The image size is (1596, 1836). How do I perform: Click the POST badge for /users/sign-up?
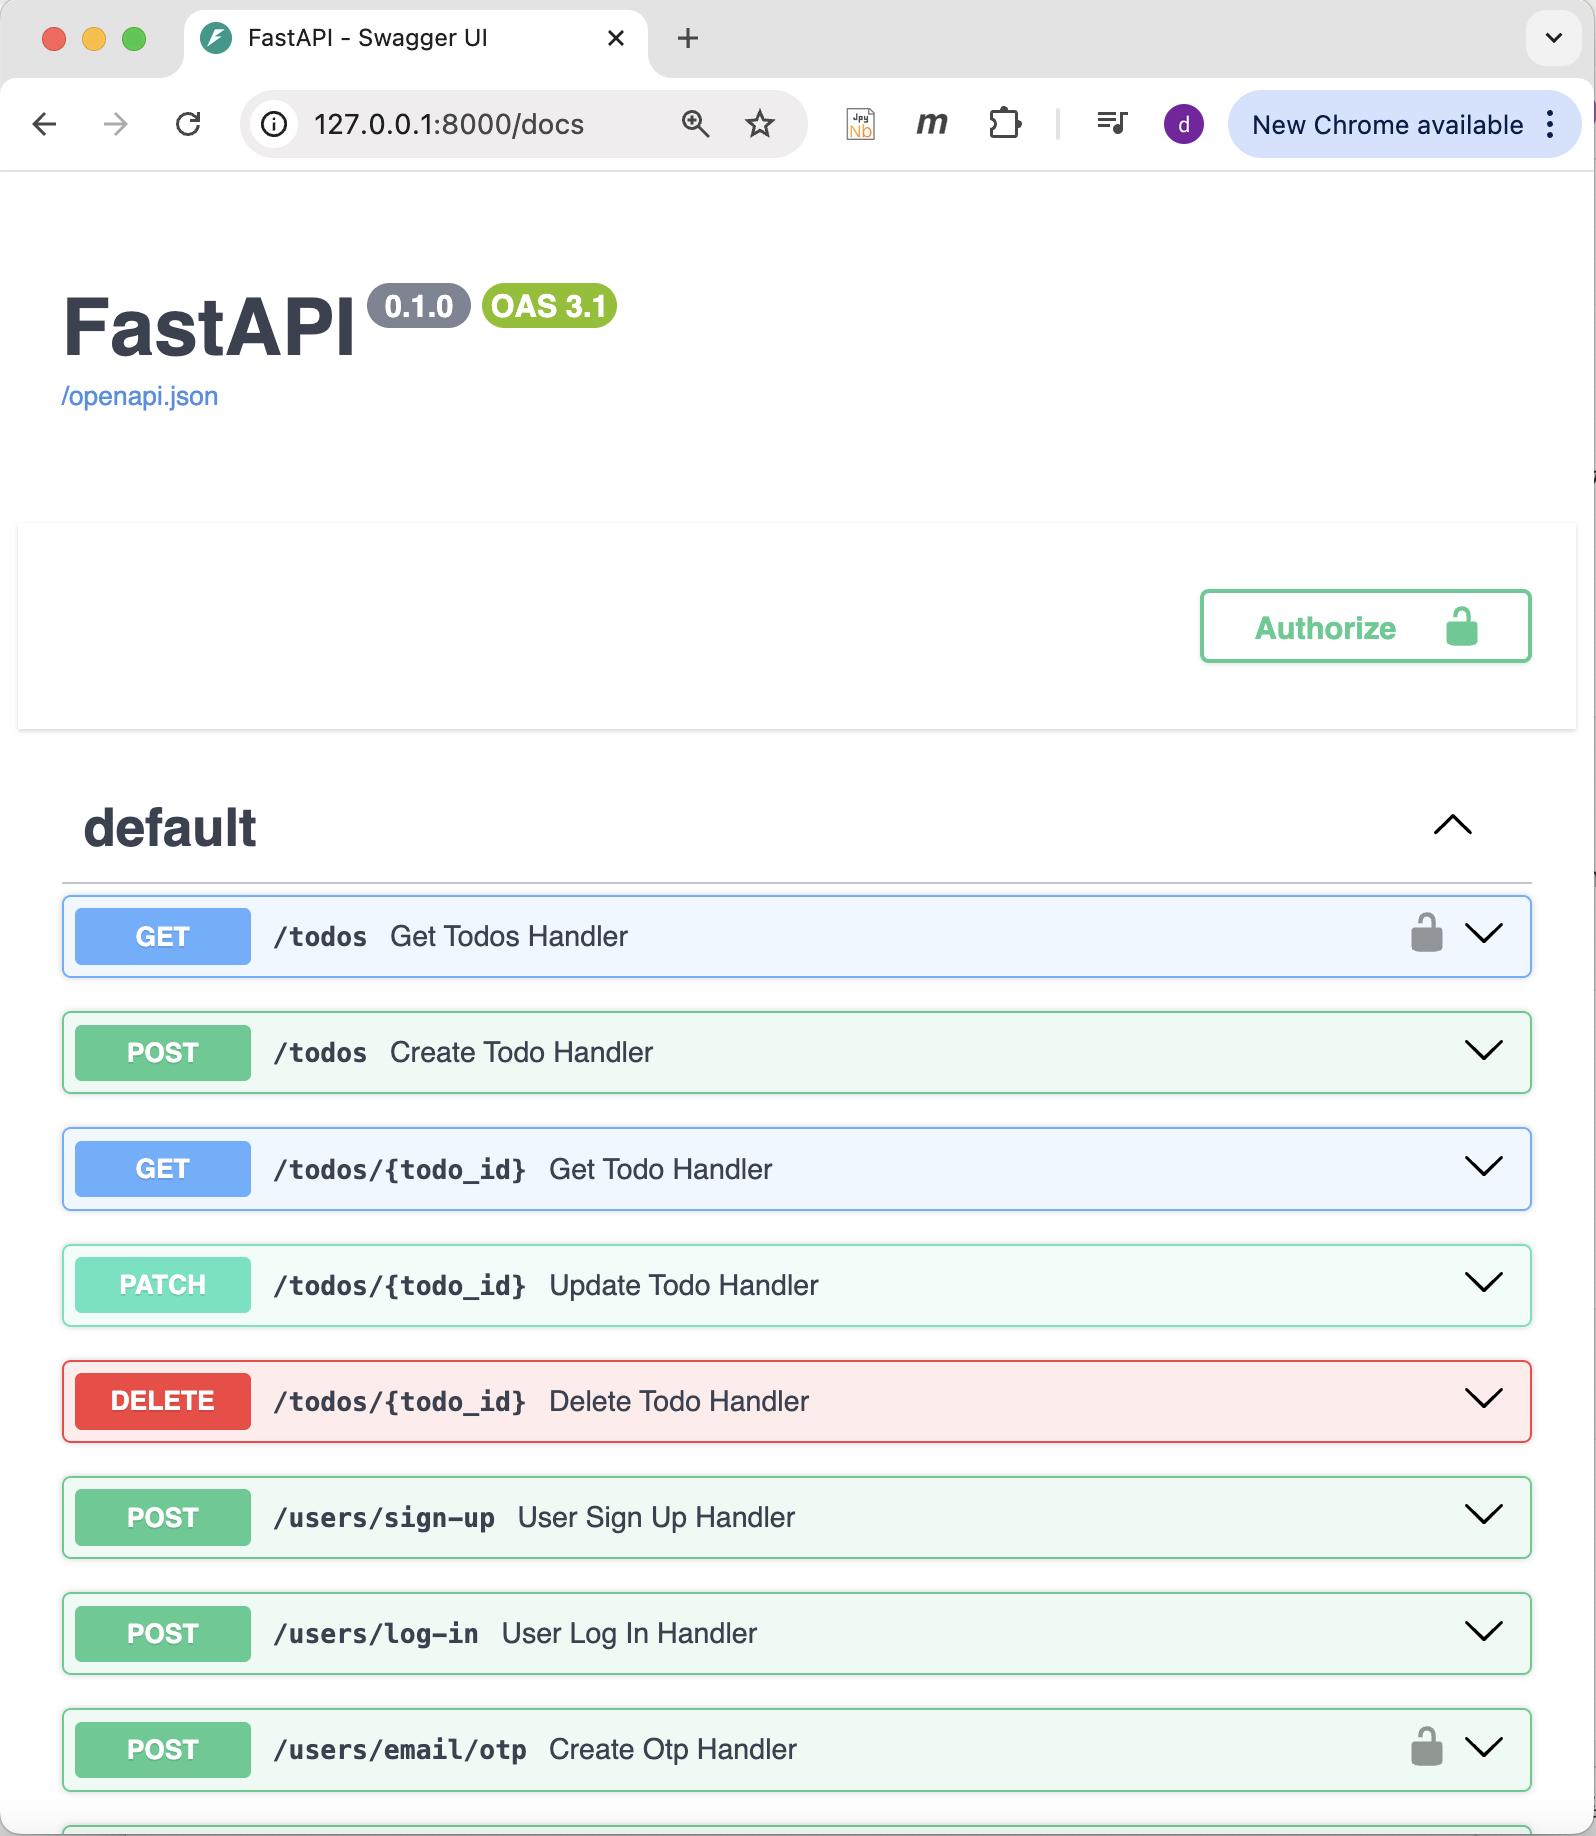(163, 1517)
